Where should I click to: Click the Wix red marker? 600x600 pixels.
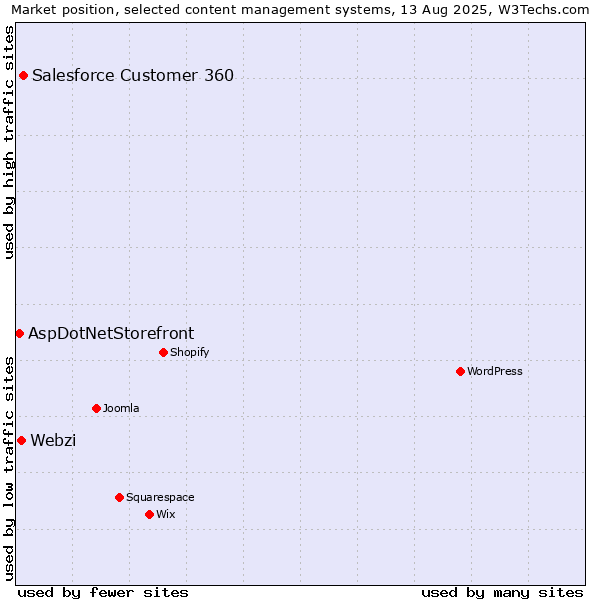pos(150,515)
